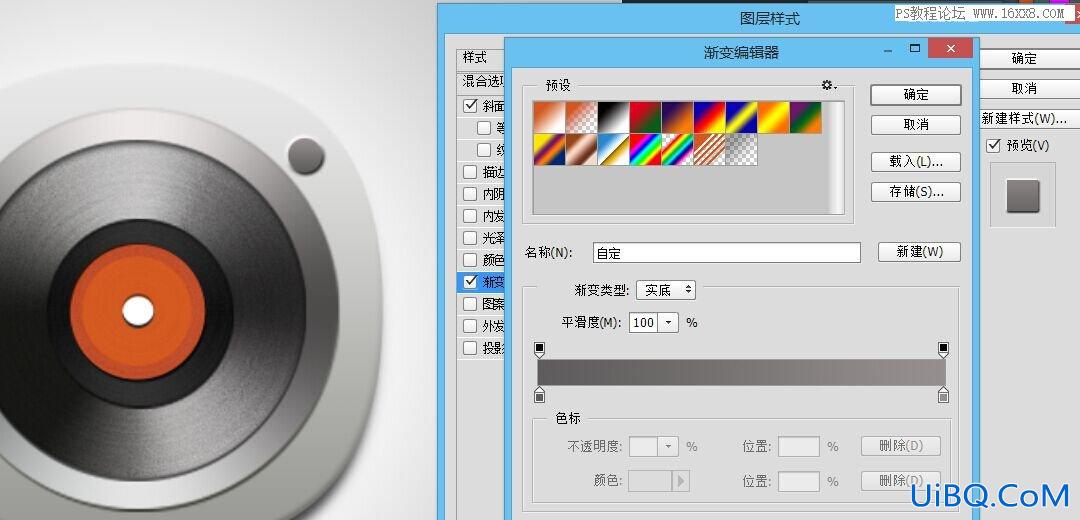Screen dimensions: 1080x520
Task: Select the left opacity stop above the gradient bar
Action: pyautogui.click(x=539, y=350)
